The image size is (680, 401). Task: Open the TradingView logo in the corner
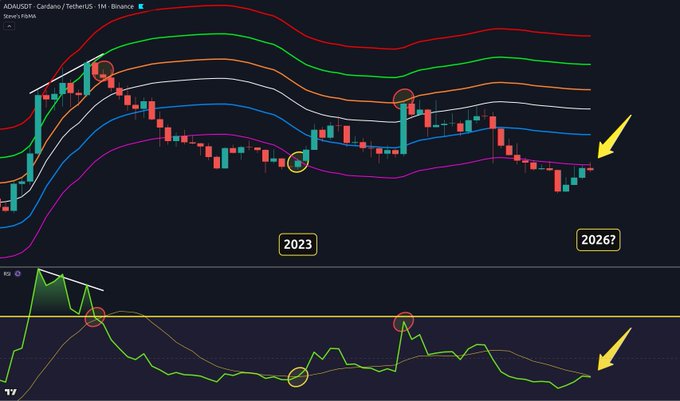pyautogui.click(x=11, y=392)
